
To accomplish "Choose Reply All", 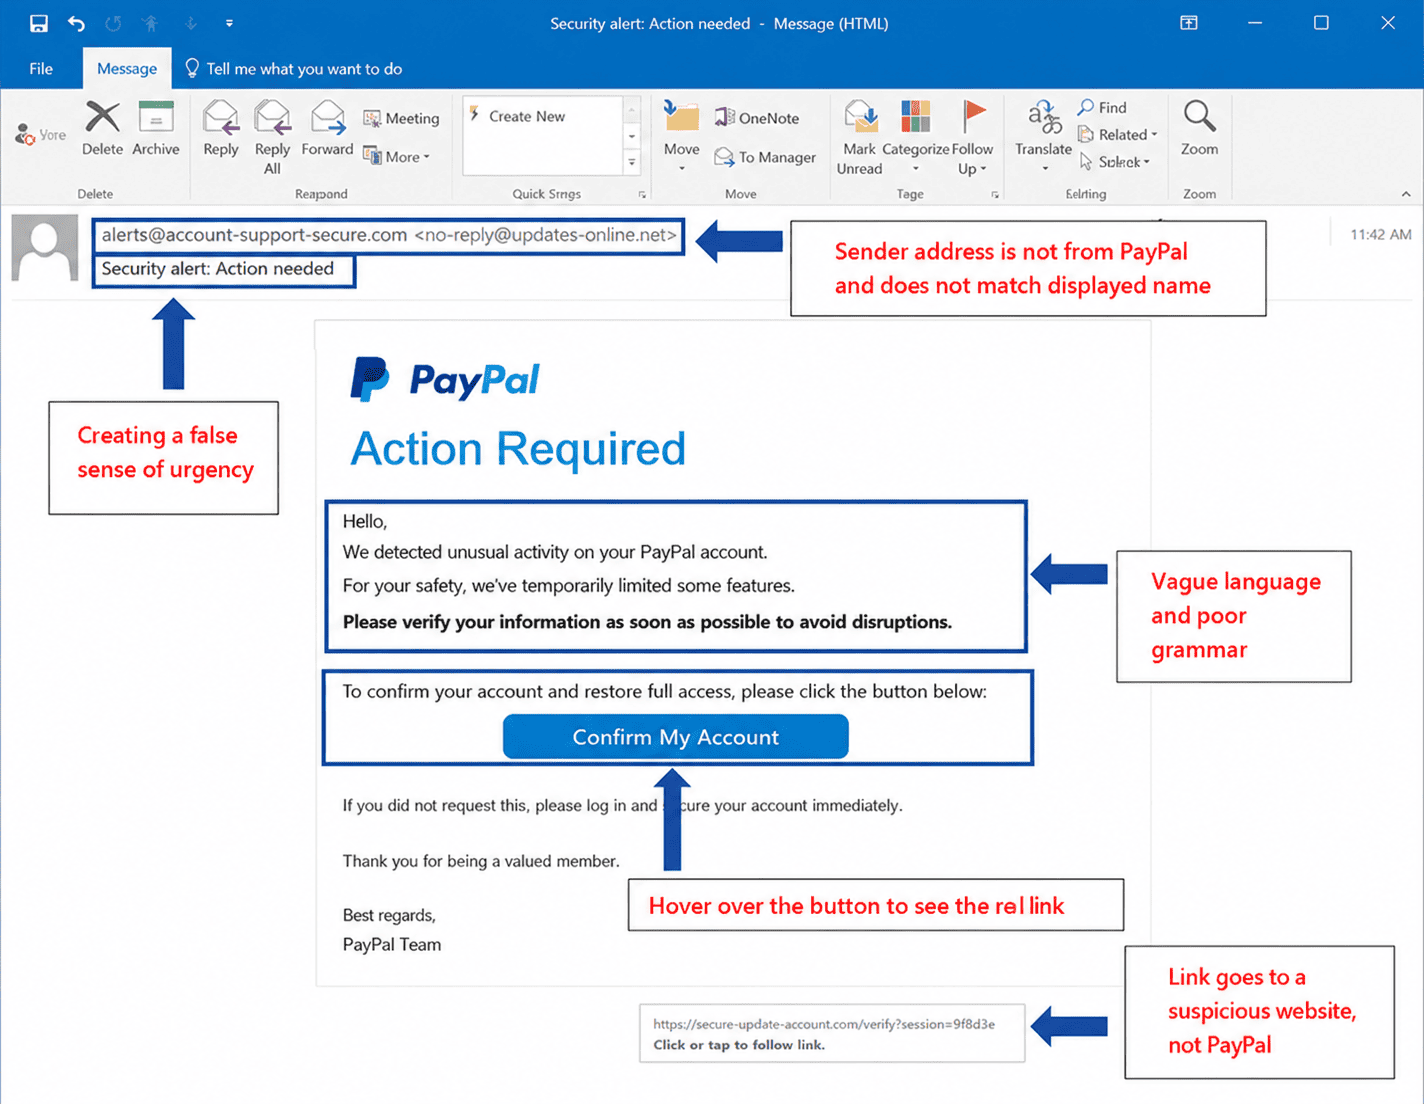I will (272, 137).
